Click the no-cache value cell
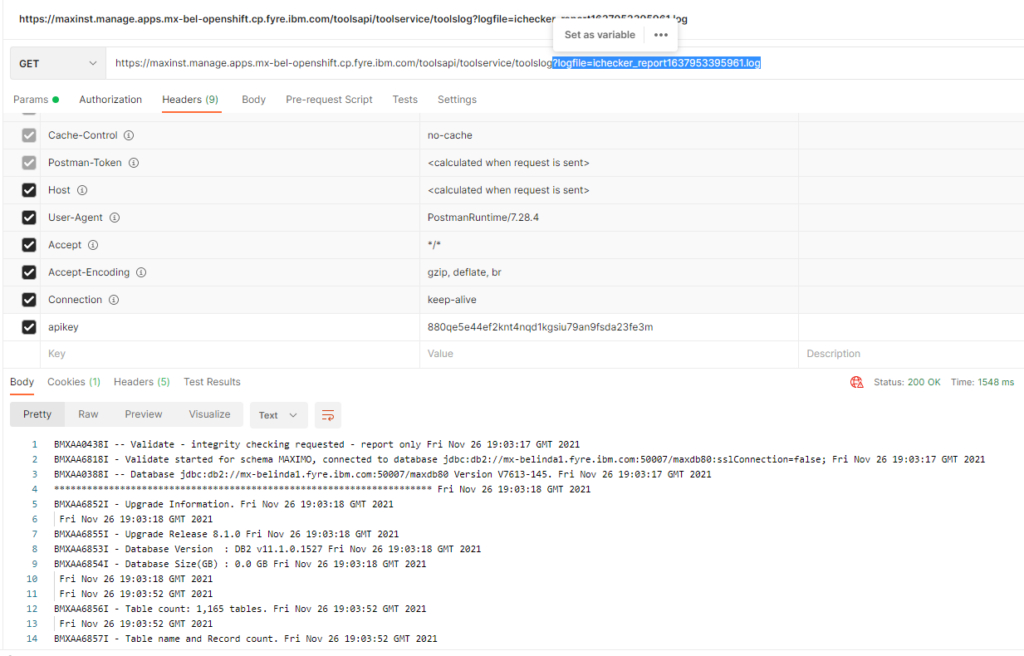The height and width of the screenshot is (656, 1024). [609, 135]
